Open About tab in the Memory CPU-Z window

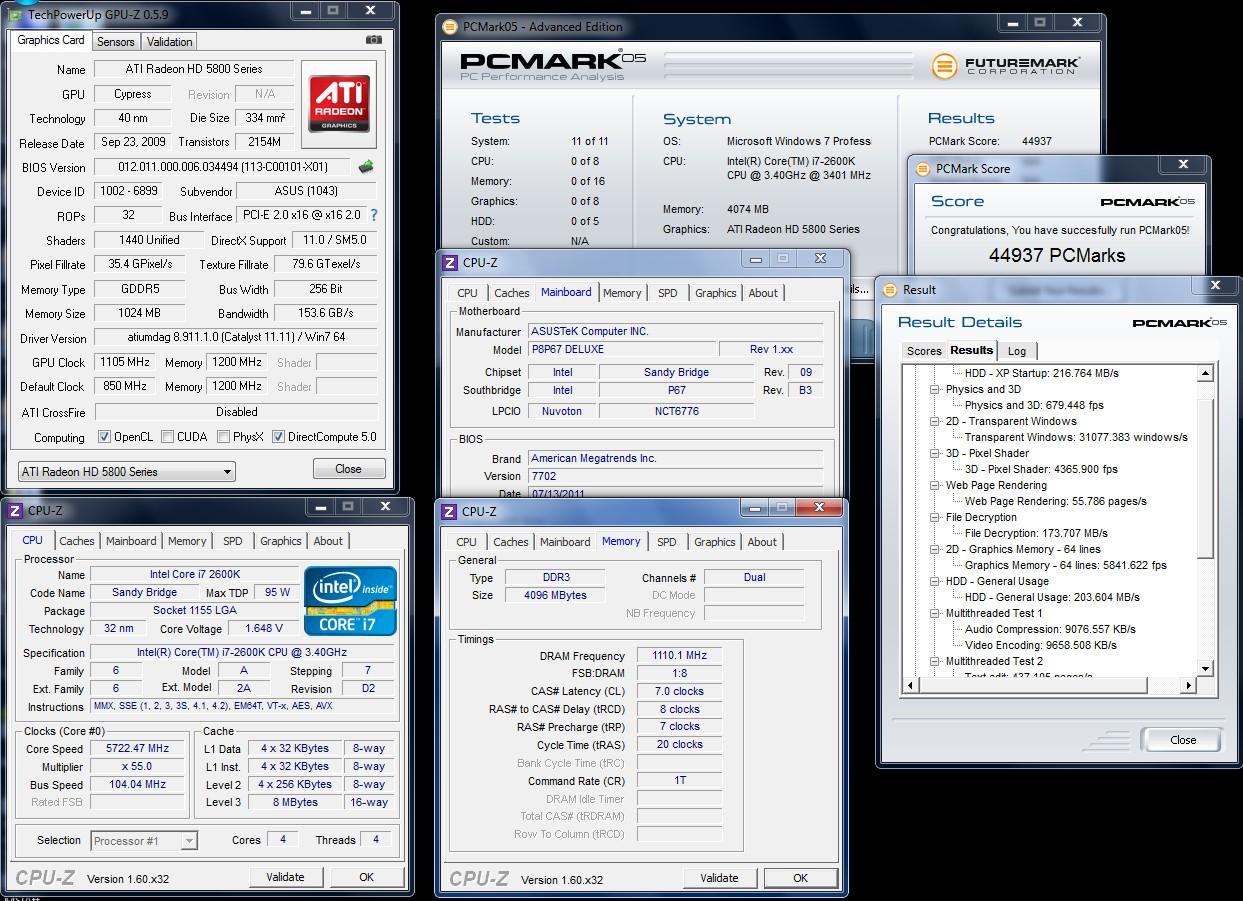(762, 542)
